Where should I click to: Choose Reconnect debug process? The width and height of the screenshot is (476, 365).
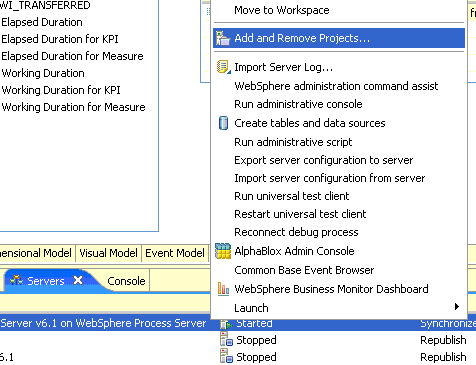(x=339, y=232)
